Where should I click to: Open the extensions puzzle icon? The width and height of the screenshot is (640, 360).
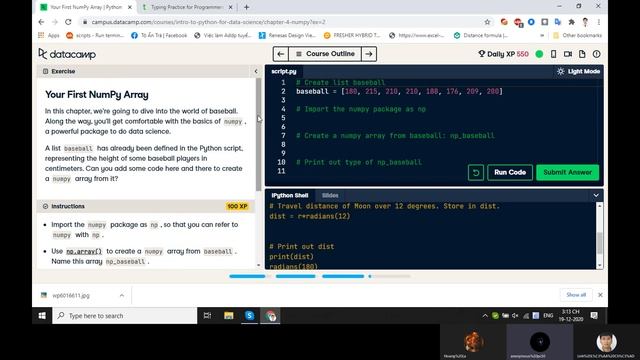click(571, 22)
